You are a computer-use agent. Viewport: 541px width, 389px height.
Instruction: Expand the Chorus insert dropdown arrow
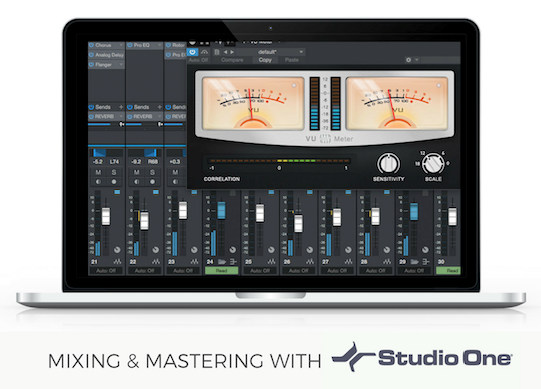[x=121, y=45]
